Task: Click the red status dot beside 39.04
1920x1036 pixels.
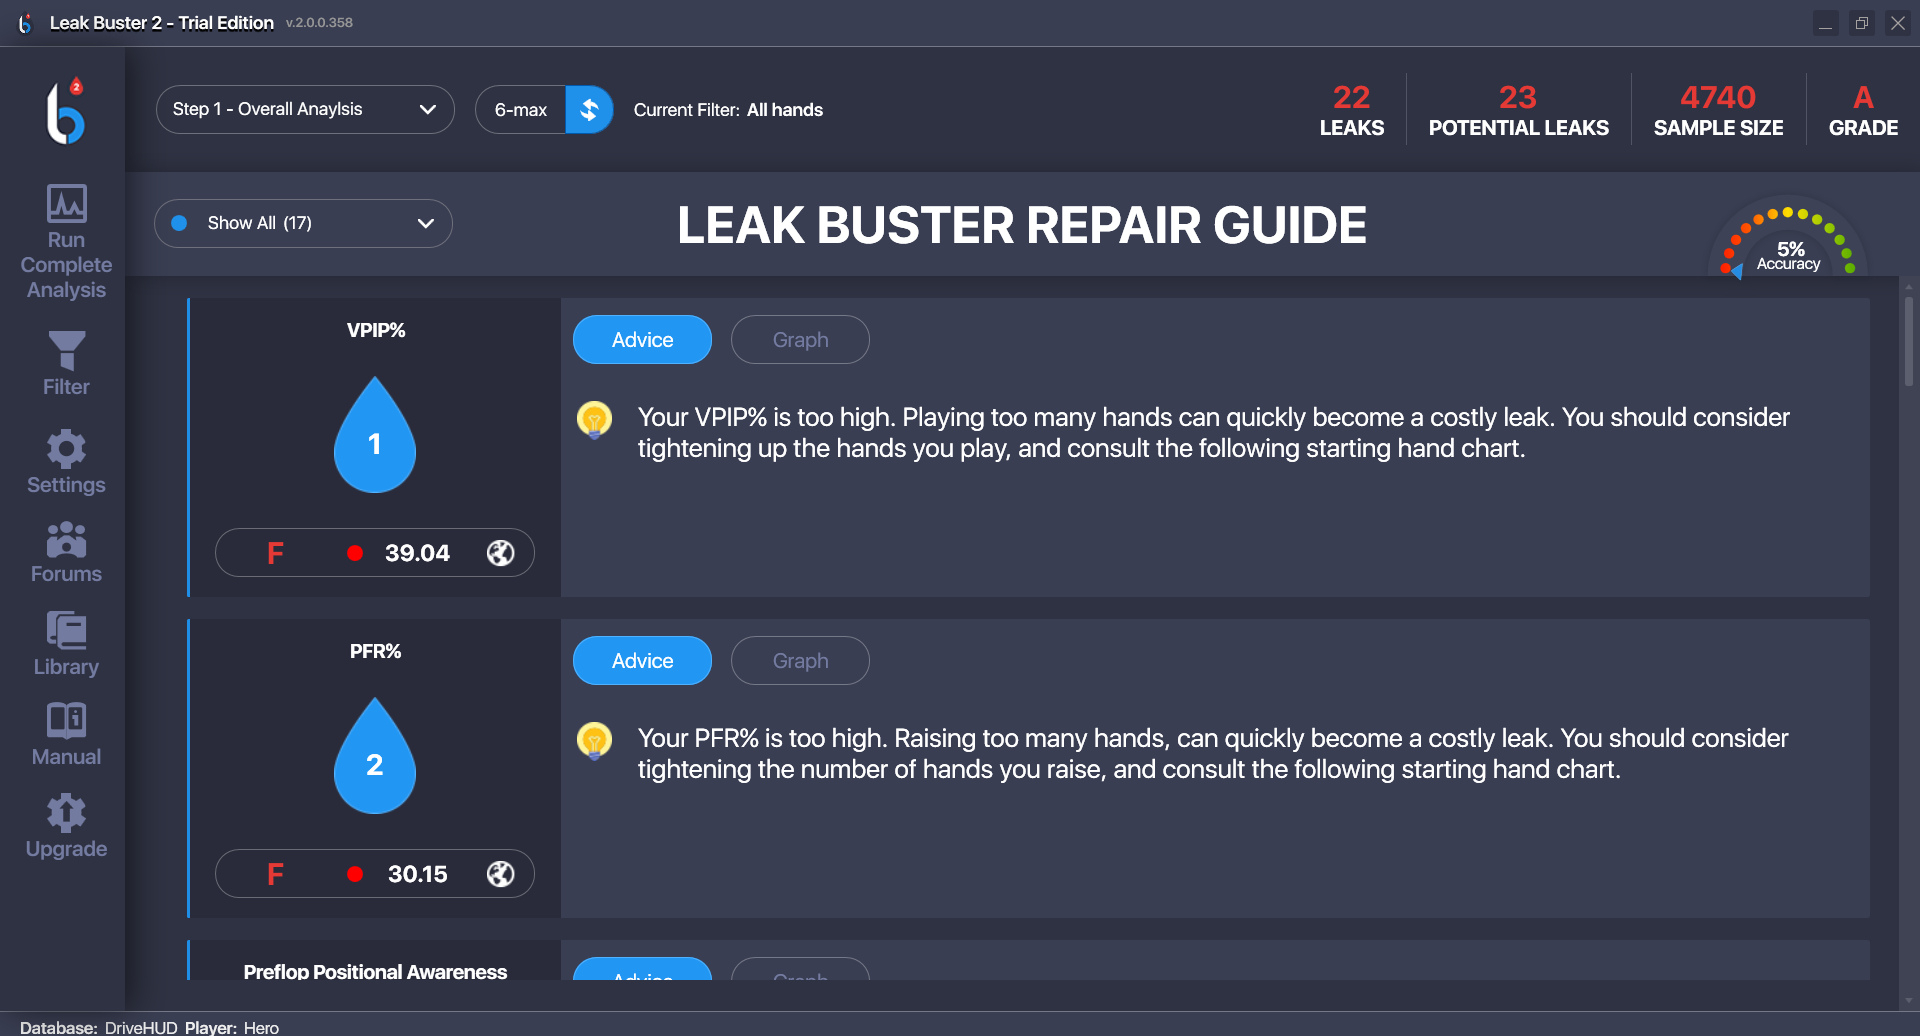Action: [355, 553]
